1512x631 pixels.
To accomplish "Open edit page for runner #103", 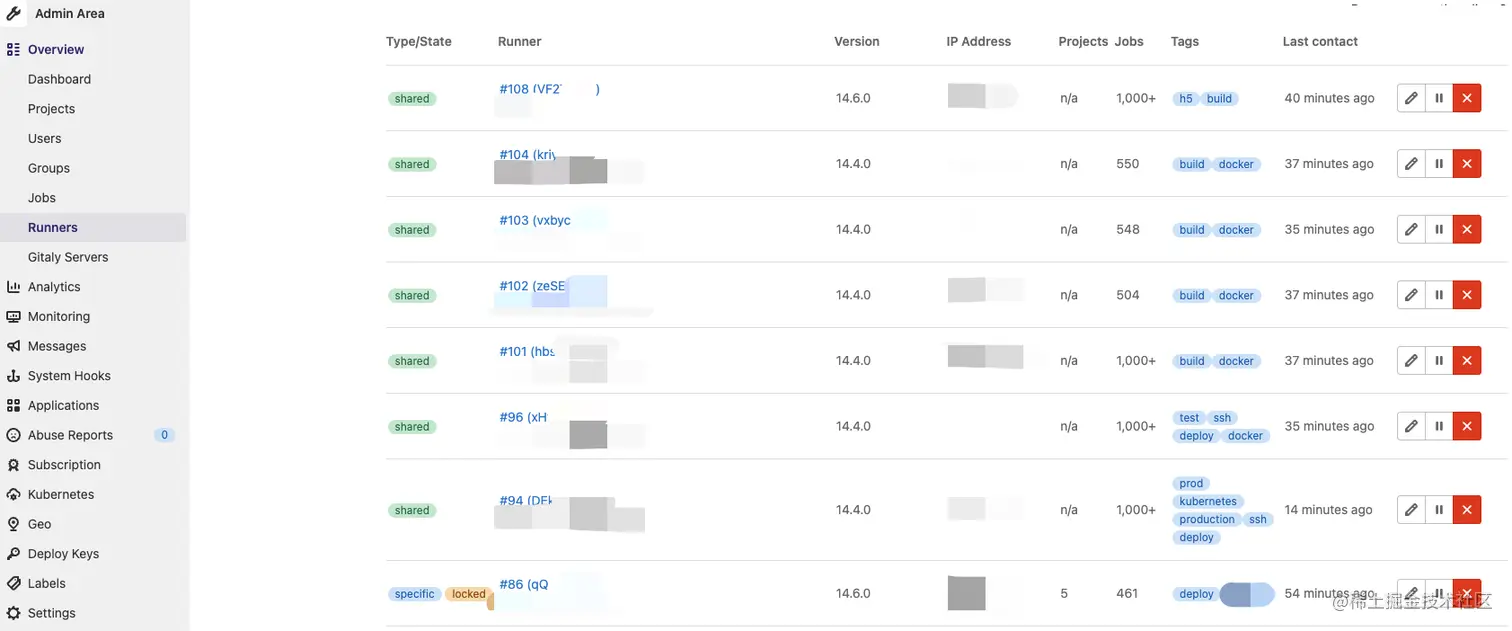I will pos(1411,229).
